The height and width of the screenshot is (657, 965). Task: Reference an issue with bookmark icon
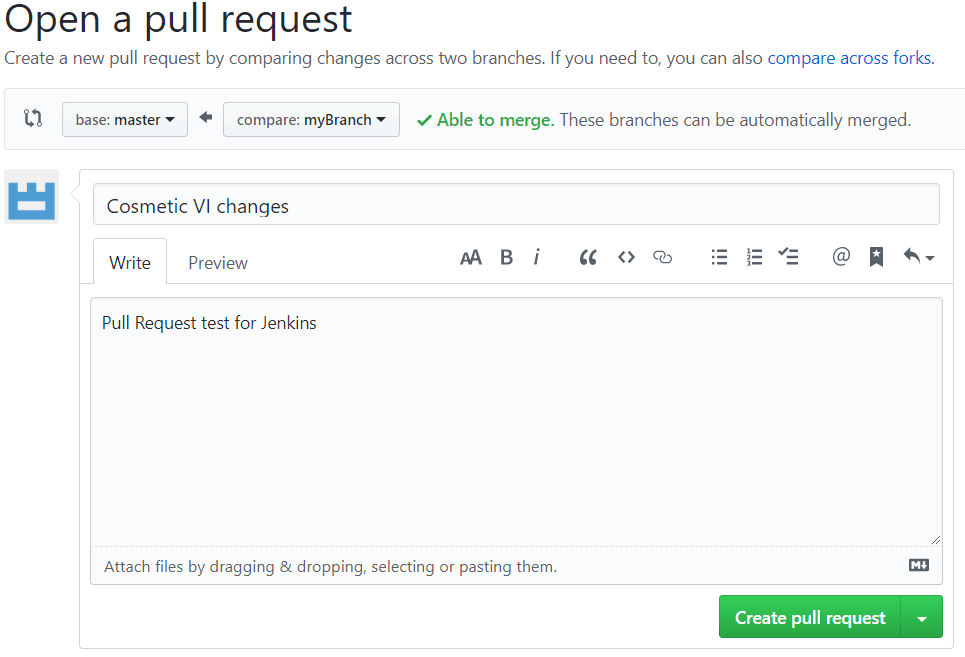876,258
